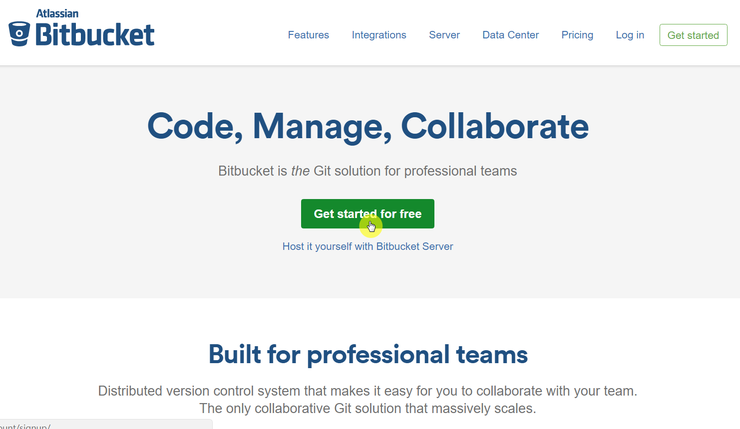
Task: Click the Log in link
Action: click(x=630, y=35)
